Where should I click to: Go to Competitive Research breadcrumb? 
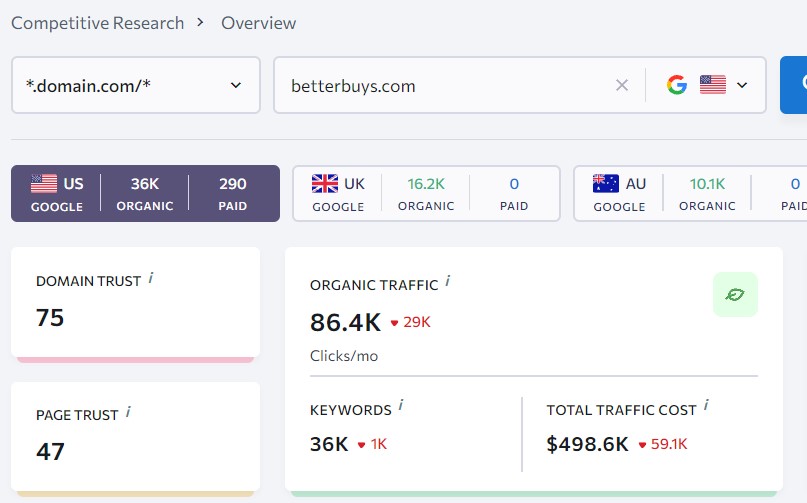coord(98,23)
